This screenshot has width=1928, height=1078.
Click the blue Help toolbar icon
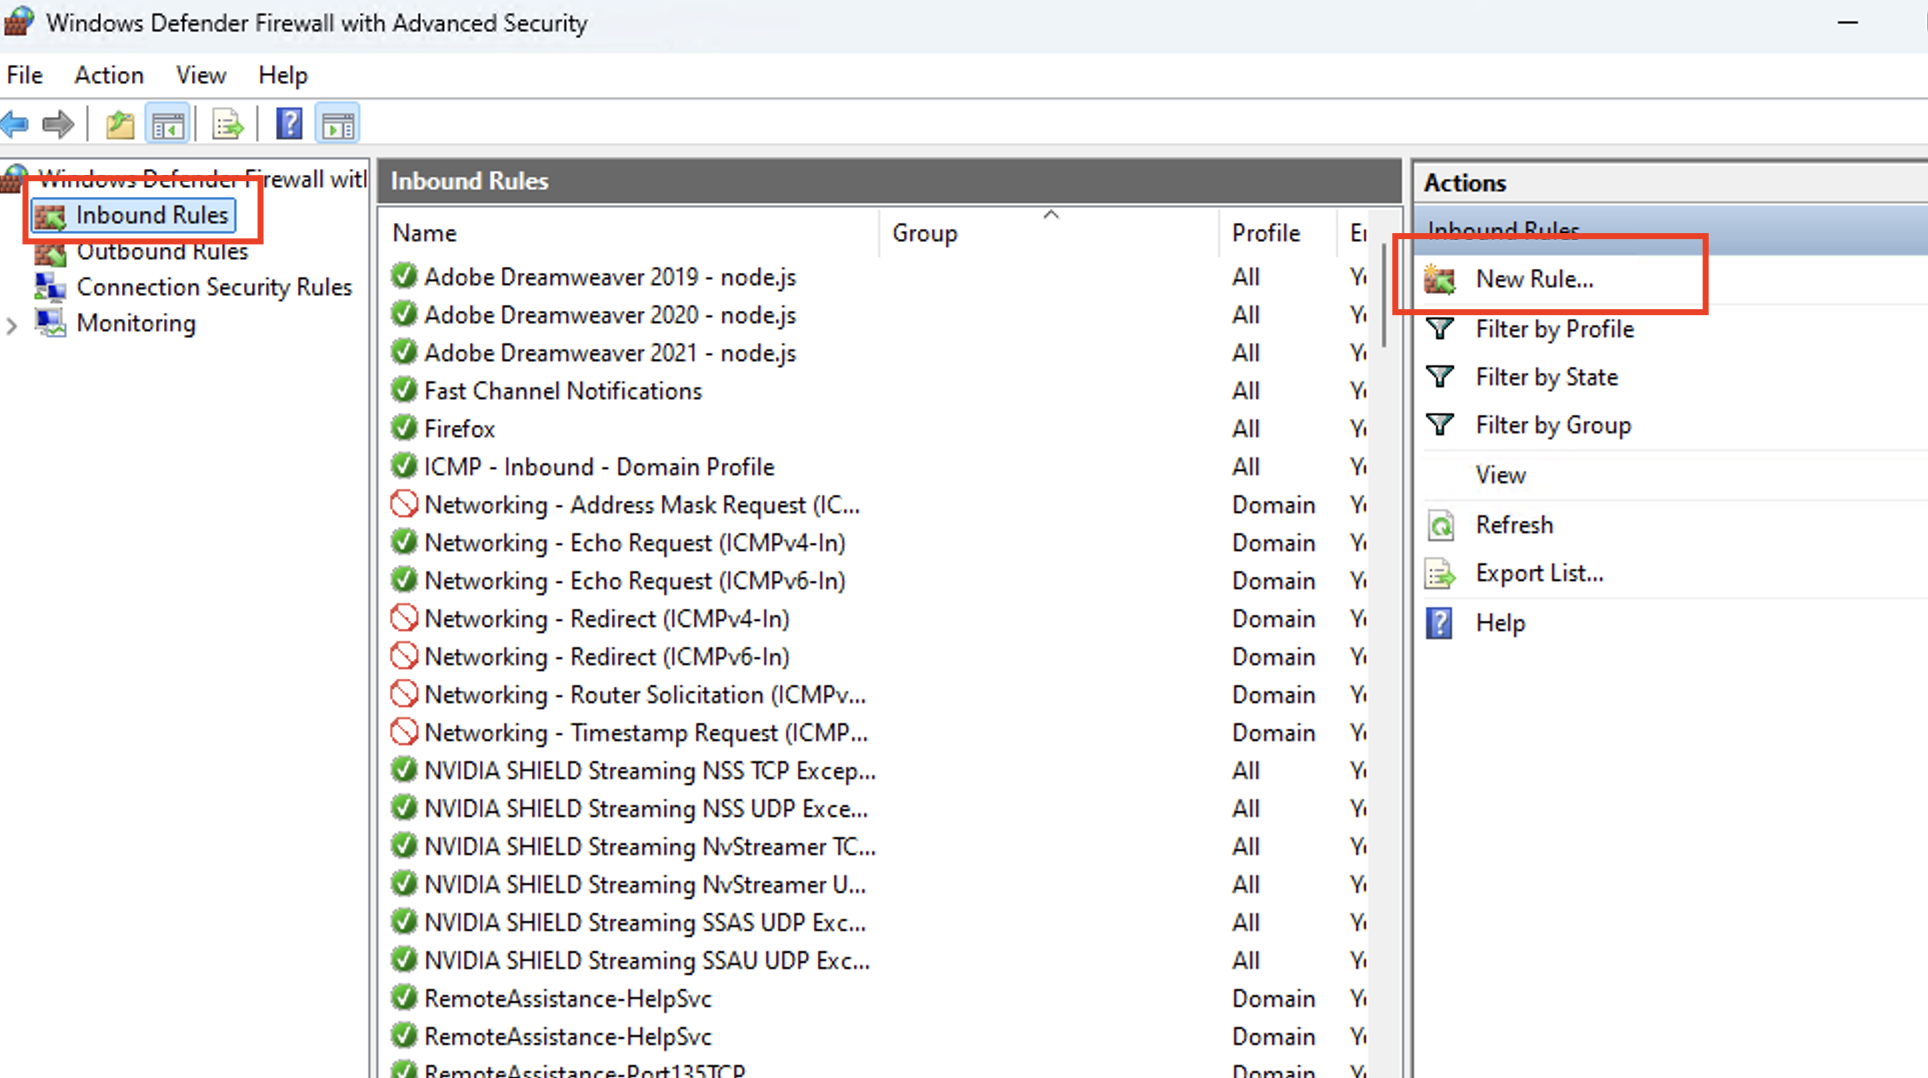[x=289, y=125]
